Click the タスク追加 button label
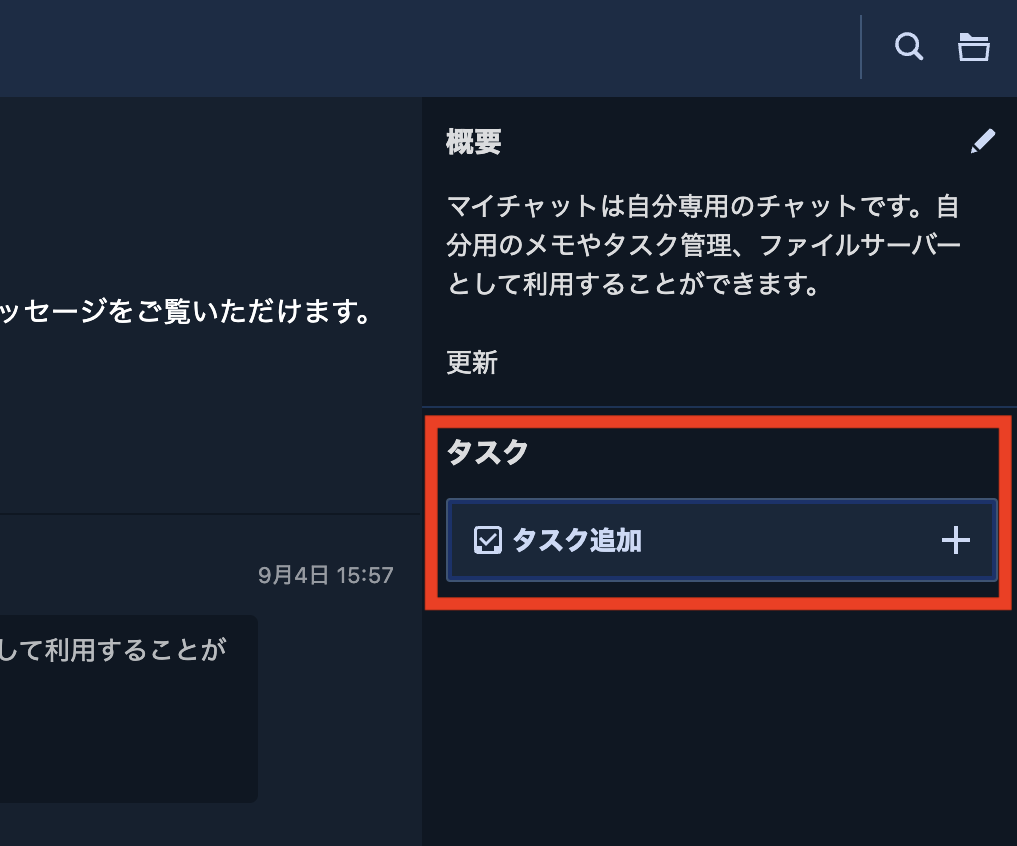This screenshot has height=846, width=1017. [577, 540]
